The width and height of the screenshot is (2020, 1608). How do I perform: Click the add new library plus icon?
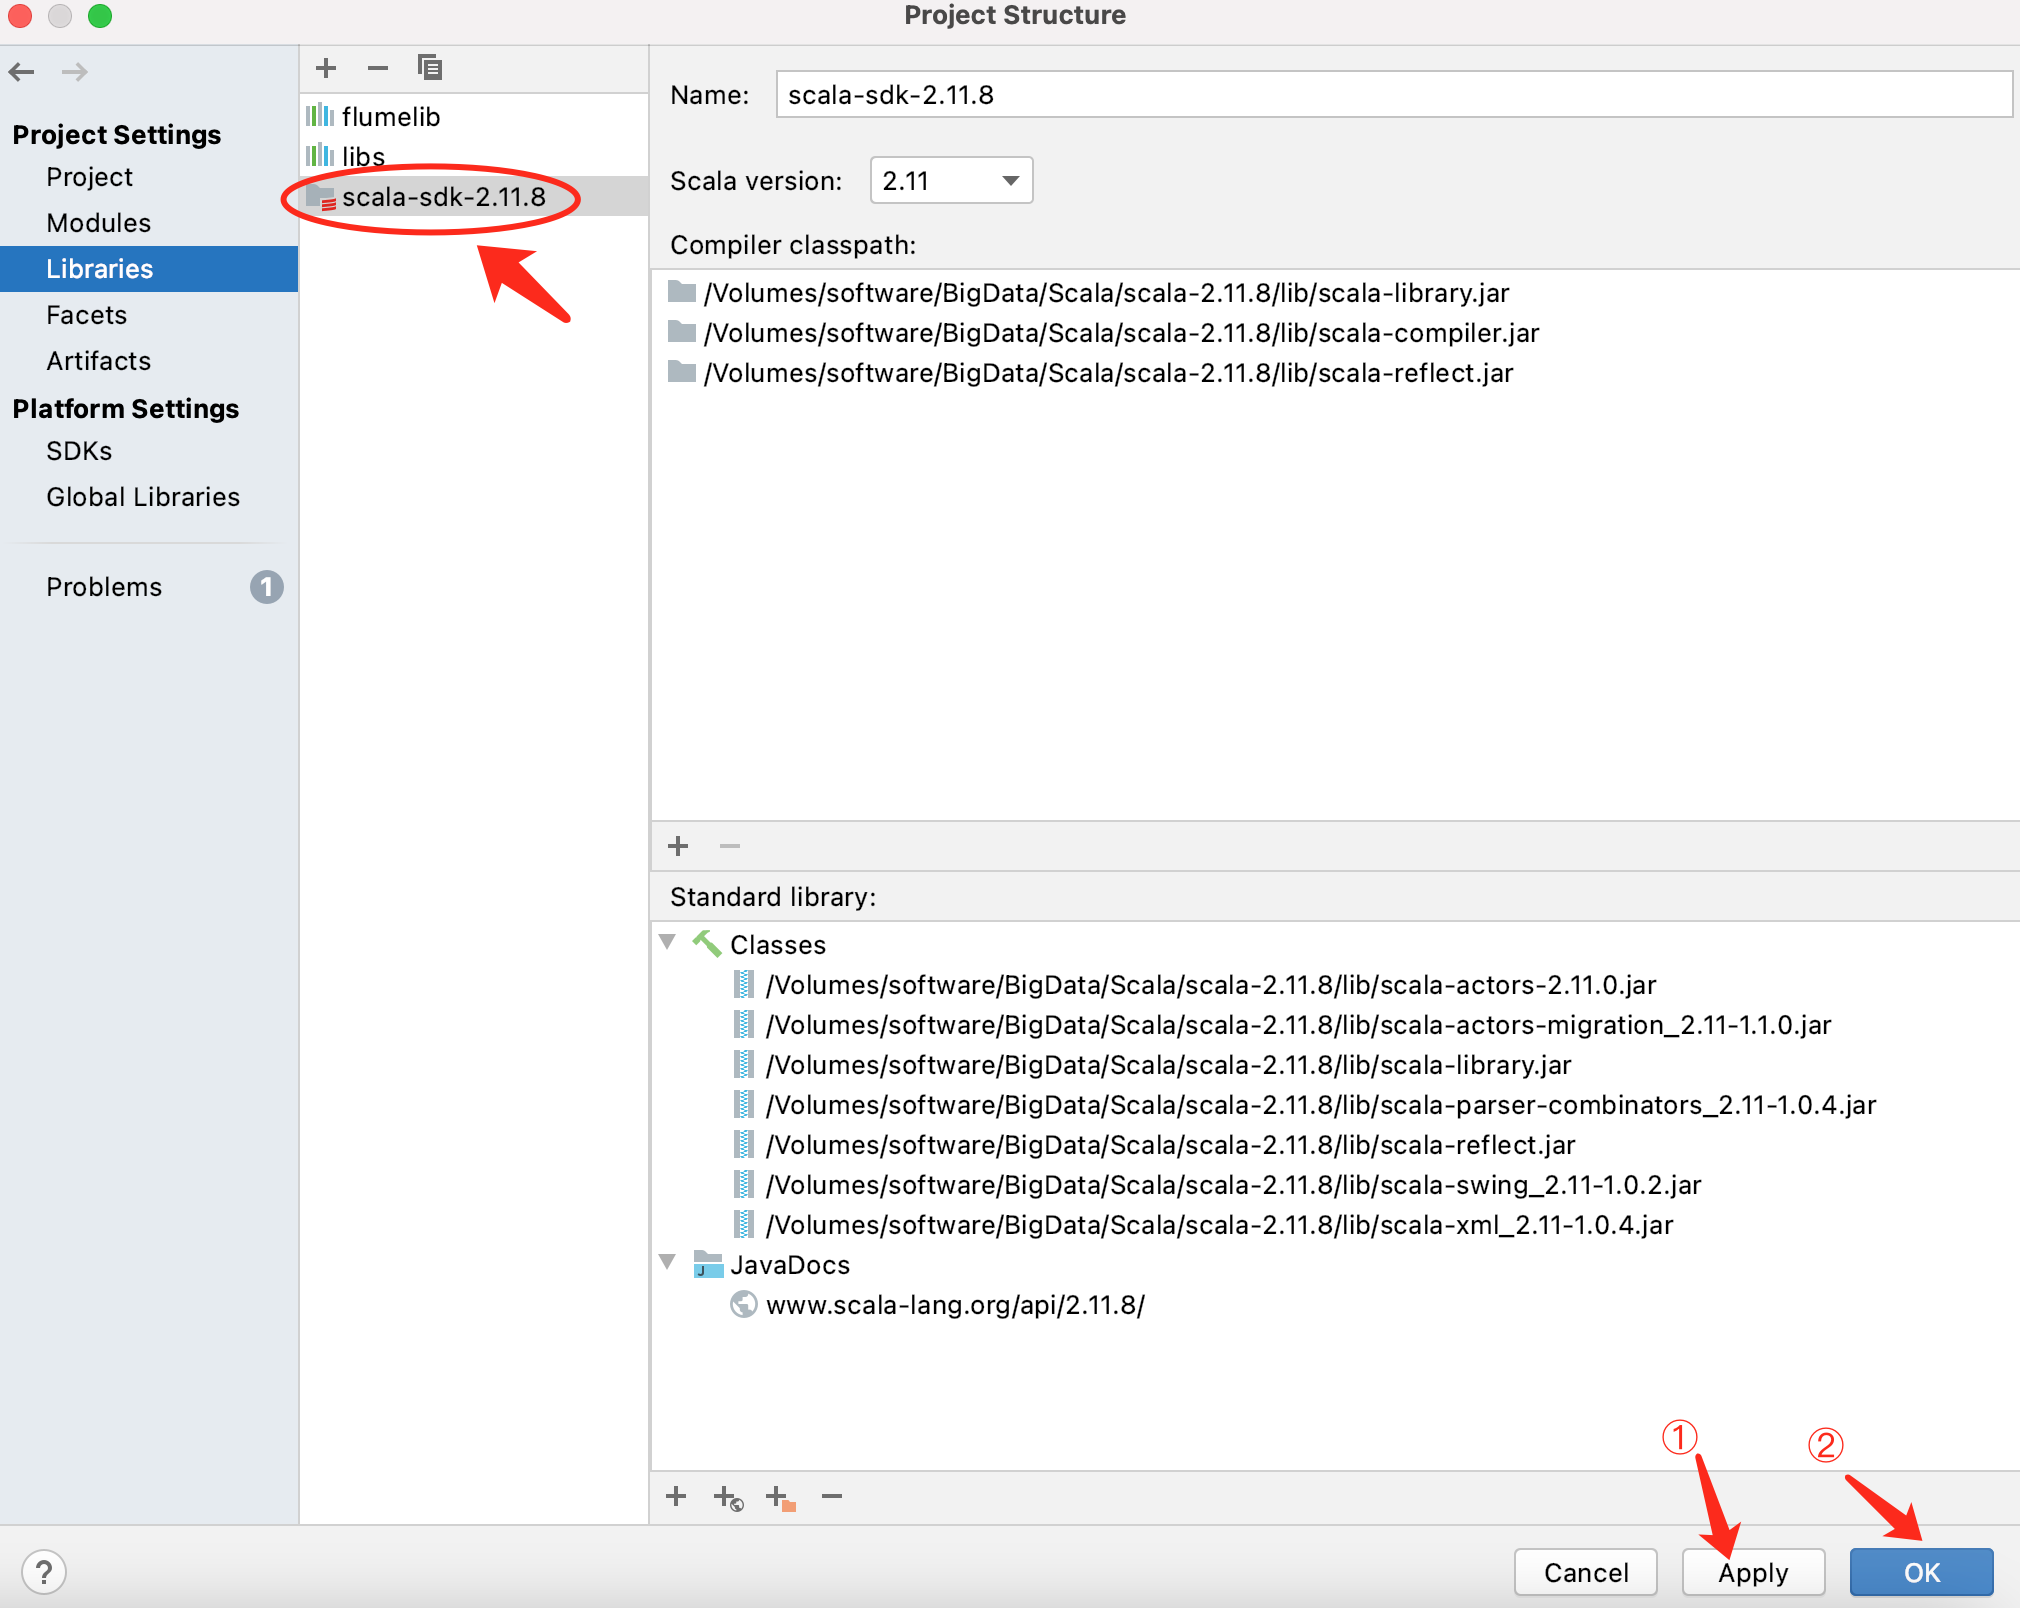326,68
